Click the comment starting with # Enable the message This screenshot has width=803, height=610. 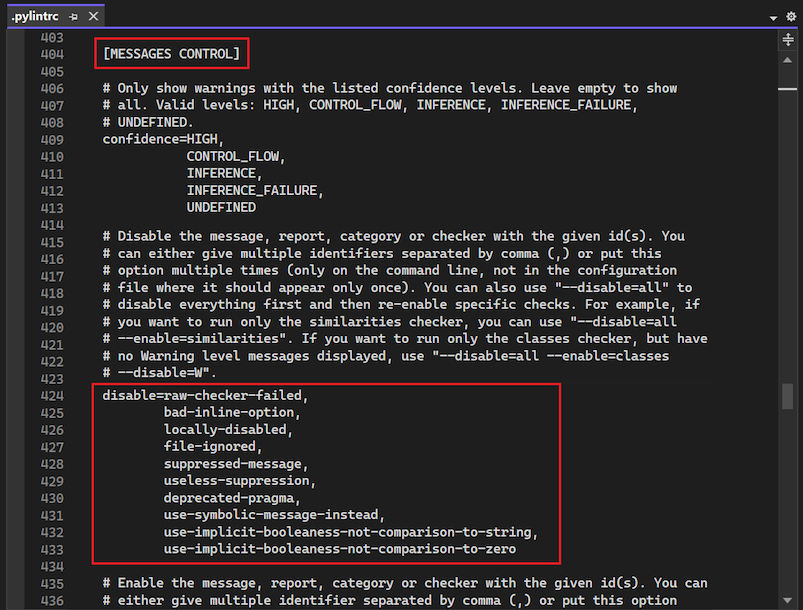coord(300,582)
